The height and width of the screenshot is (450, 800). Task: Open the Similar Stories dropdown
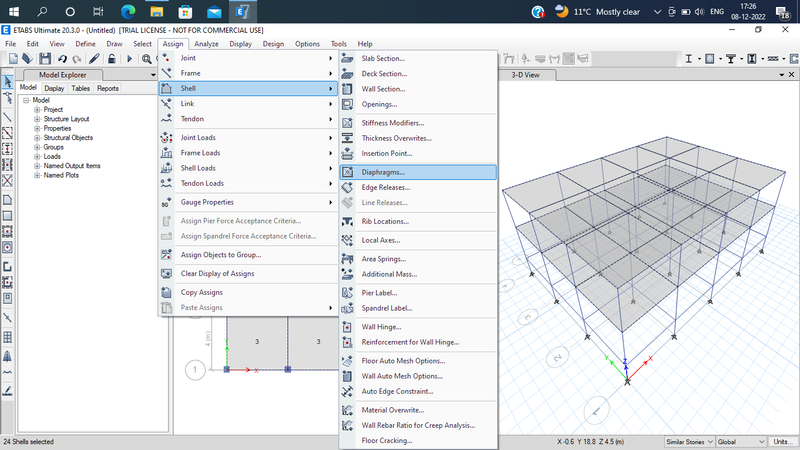(x=689, y=442)
